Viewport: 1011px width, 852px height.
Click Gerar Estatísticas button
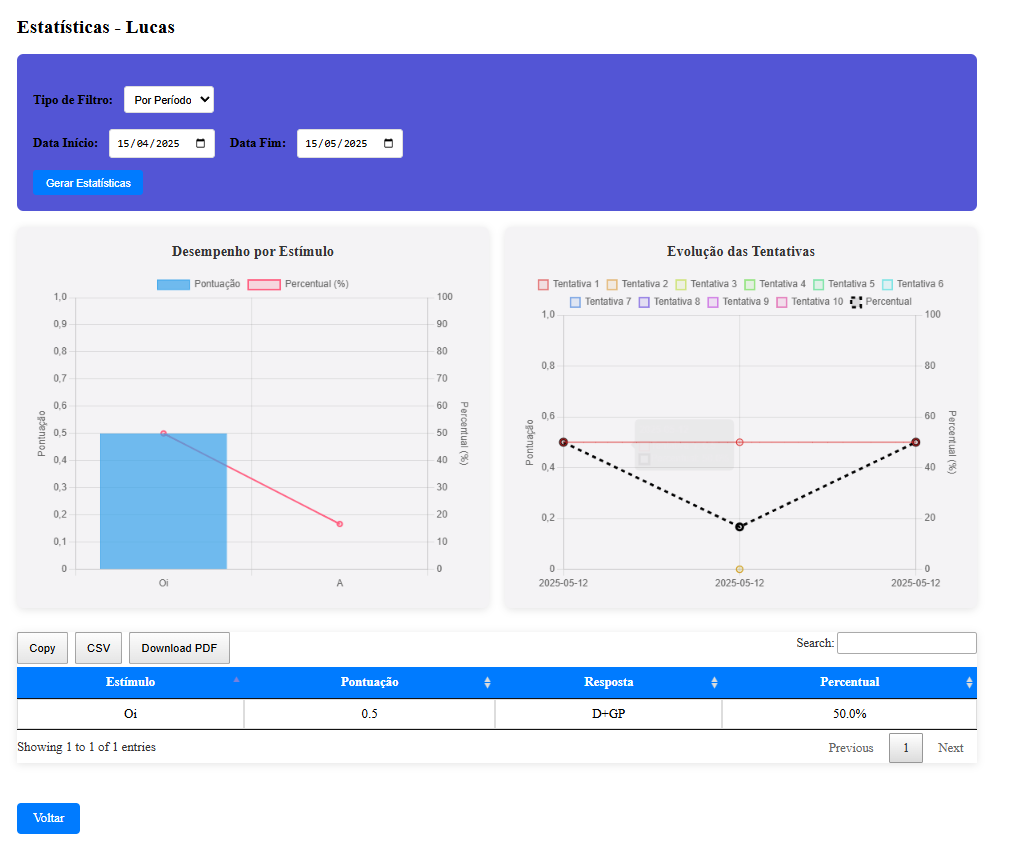(88, 183)
